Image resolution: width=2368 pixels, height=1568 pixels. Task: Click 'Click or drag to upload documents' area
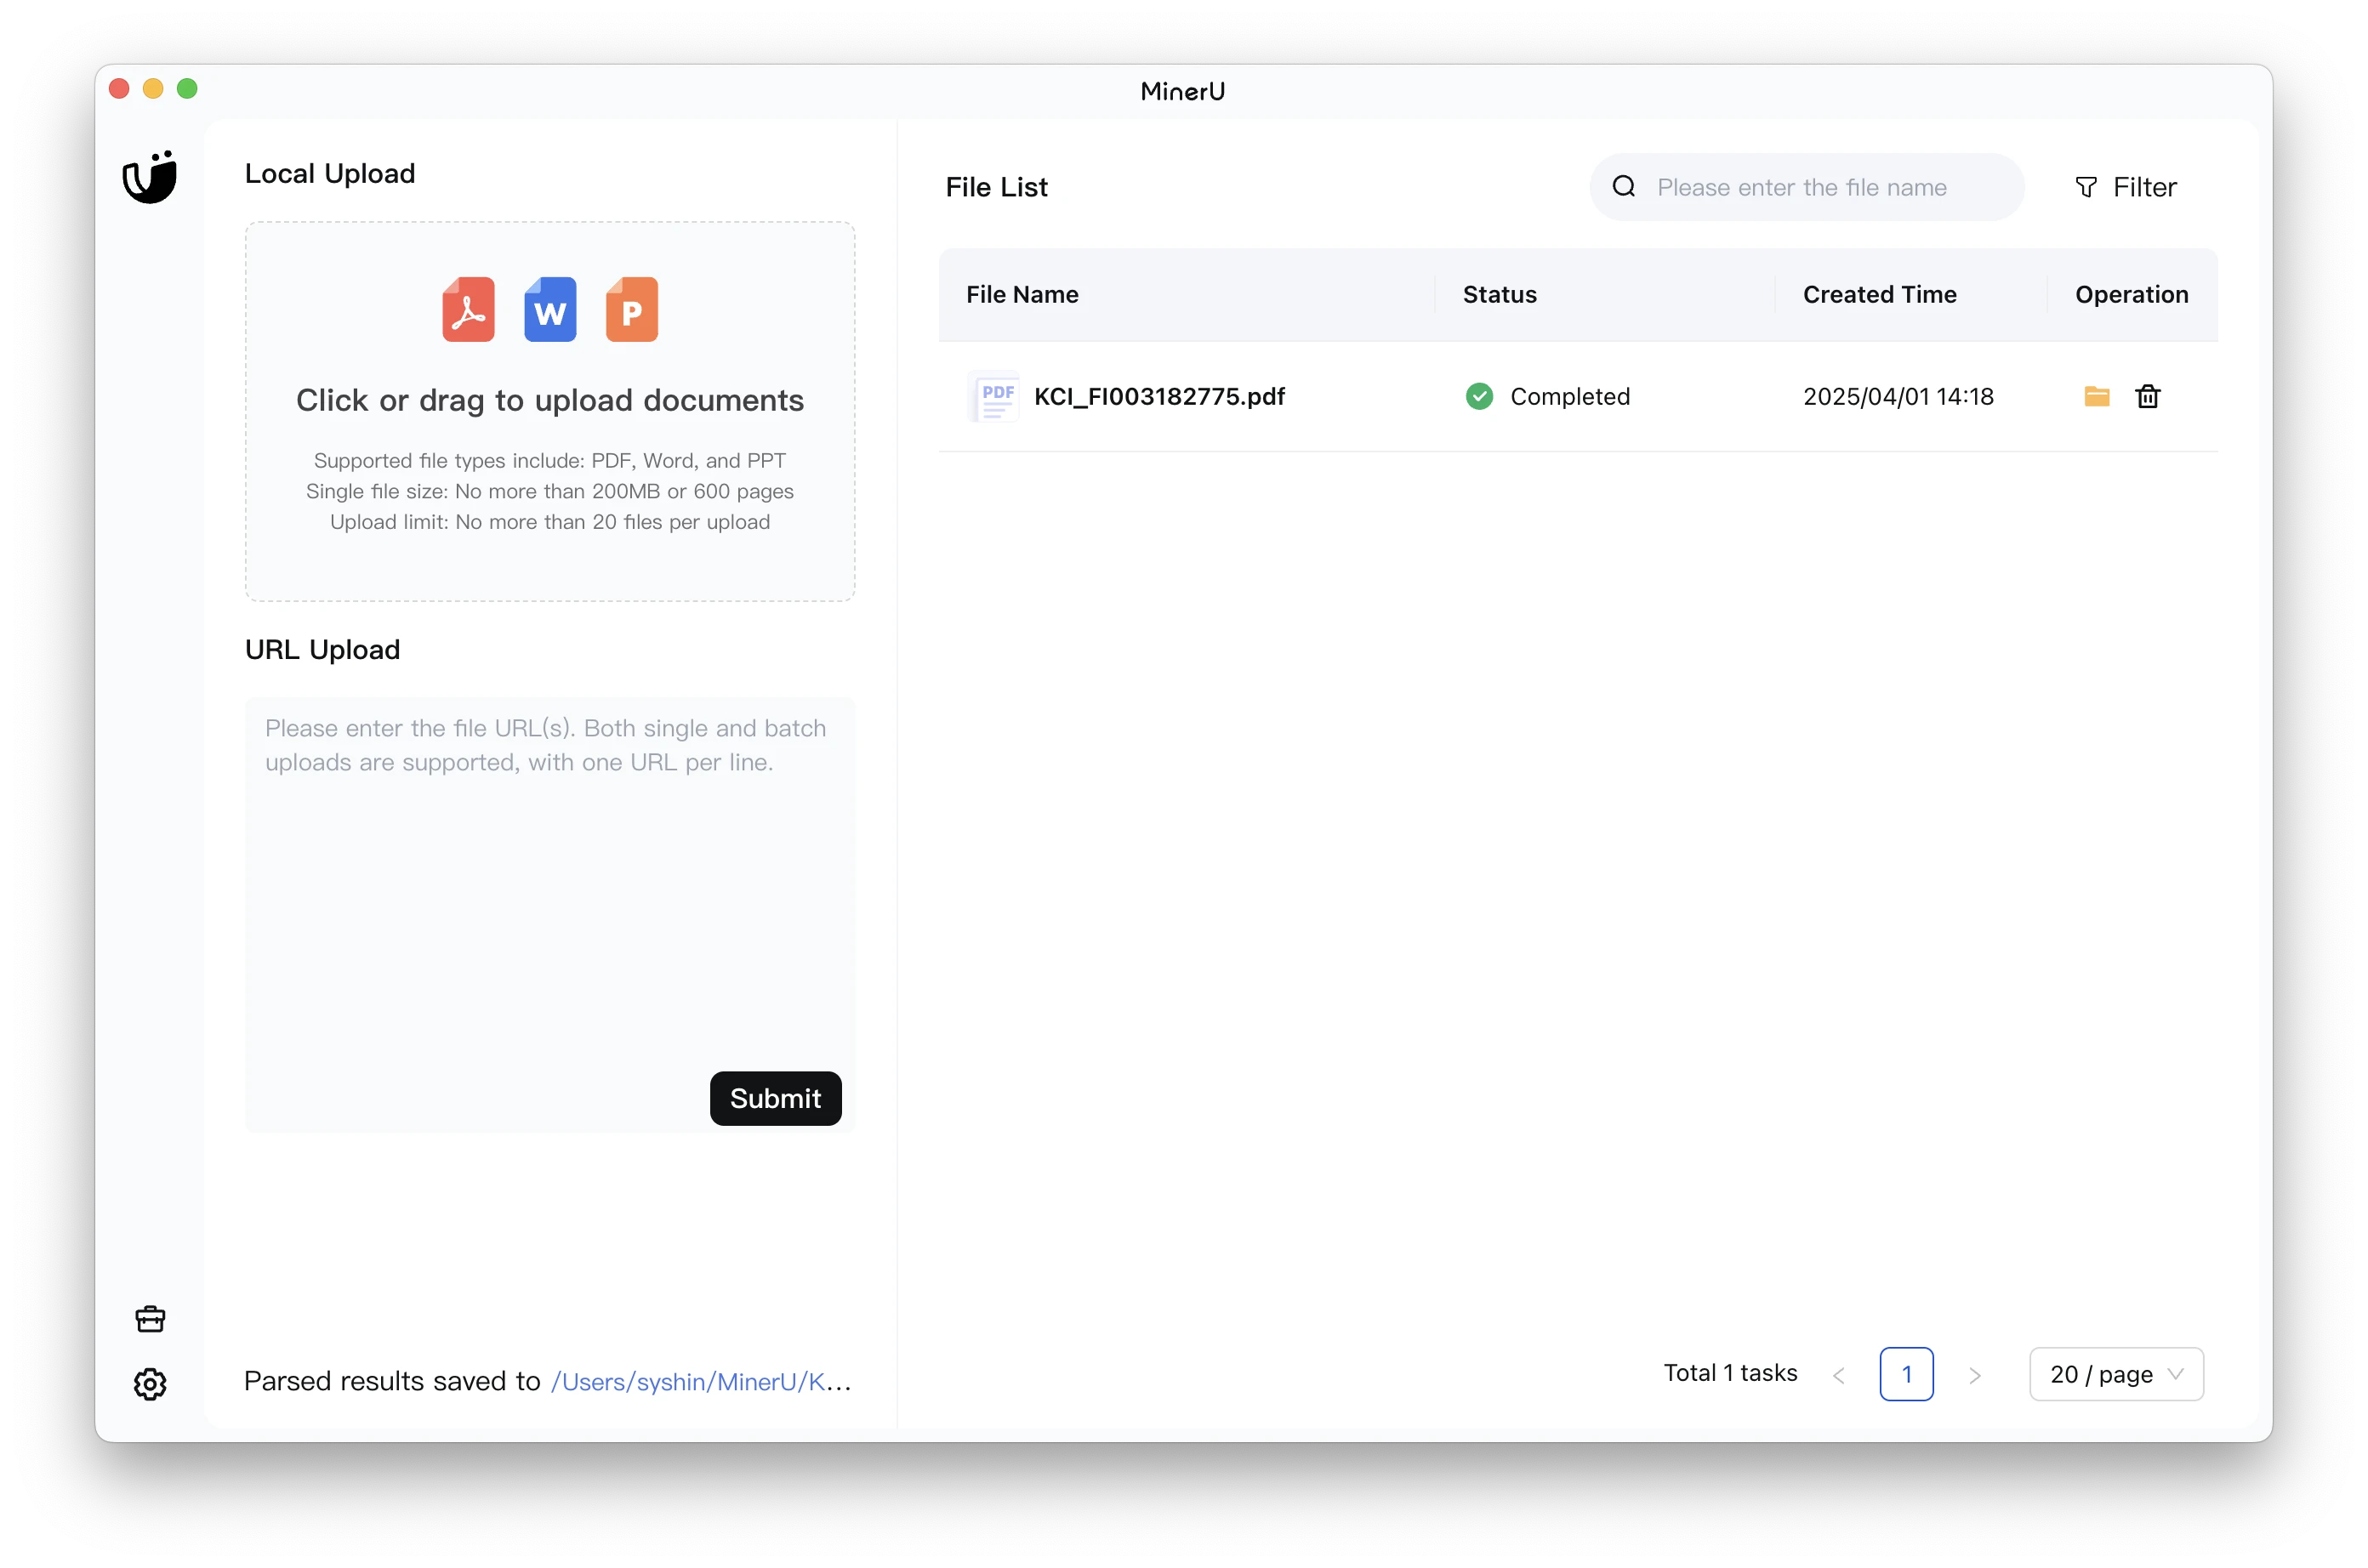point(550,411)
